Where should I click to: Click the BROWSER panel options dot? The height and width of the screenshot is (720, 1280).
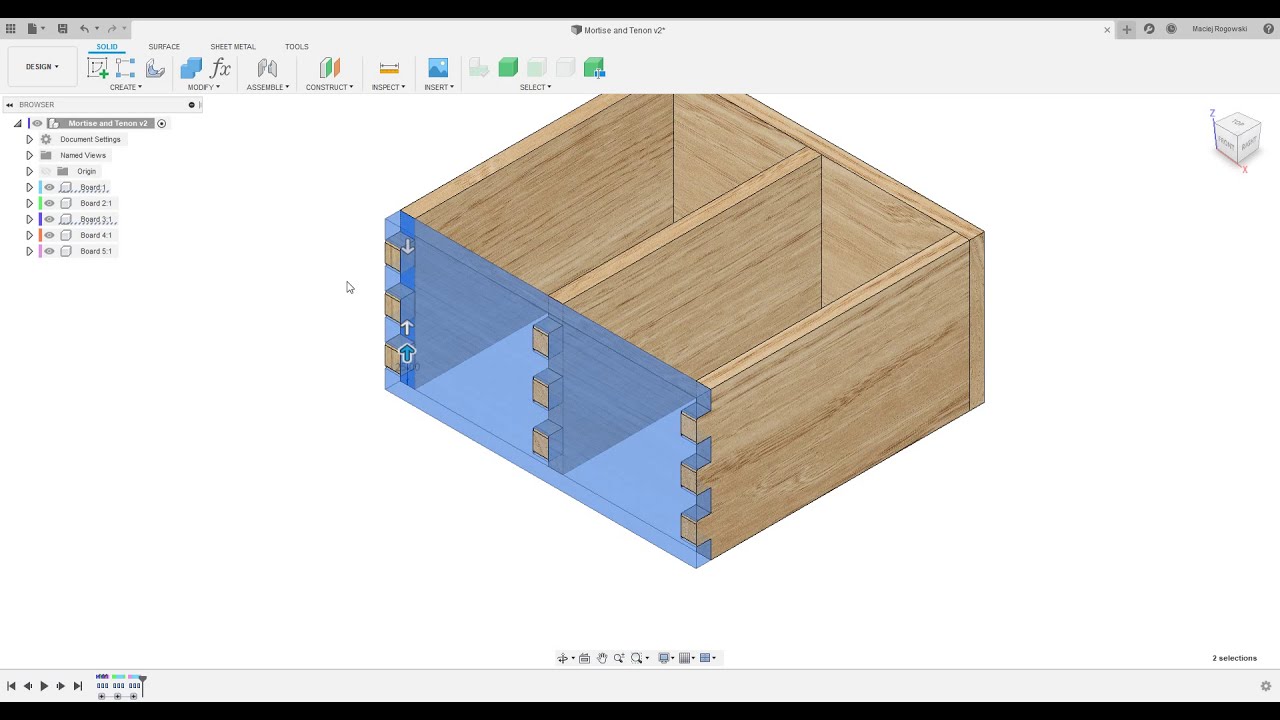[191, 104]
